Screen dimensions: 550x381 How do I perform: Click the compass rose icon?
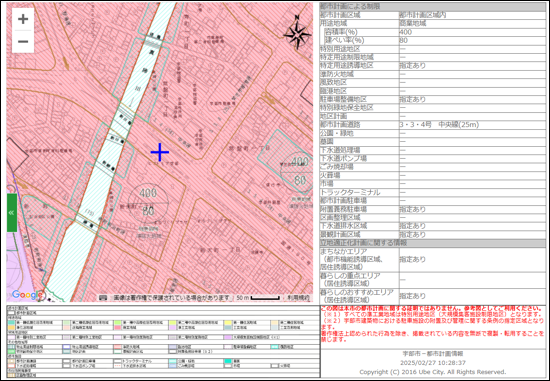(x=297, y=33)
